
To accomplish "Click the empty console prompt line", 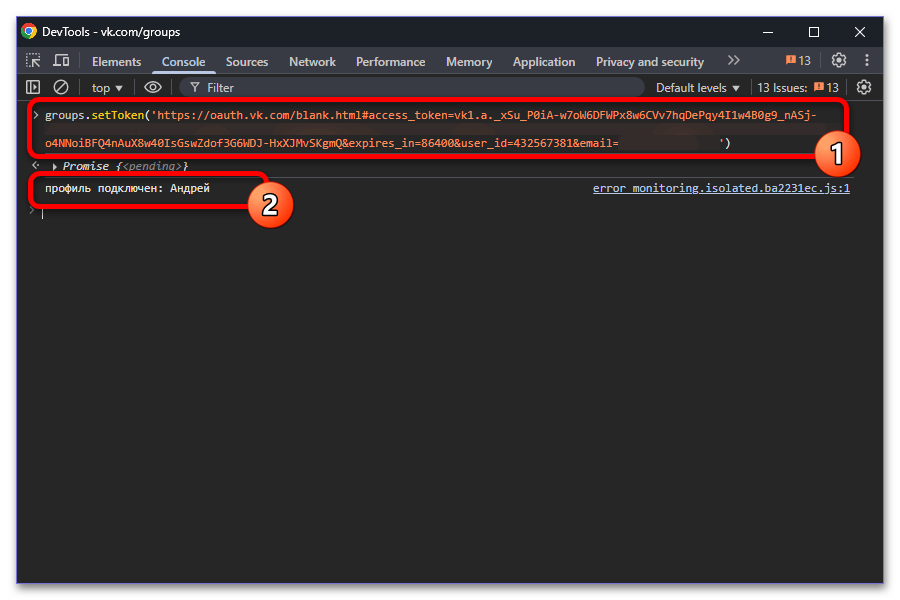I will (x=448, y=212).
